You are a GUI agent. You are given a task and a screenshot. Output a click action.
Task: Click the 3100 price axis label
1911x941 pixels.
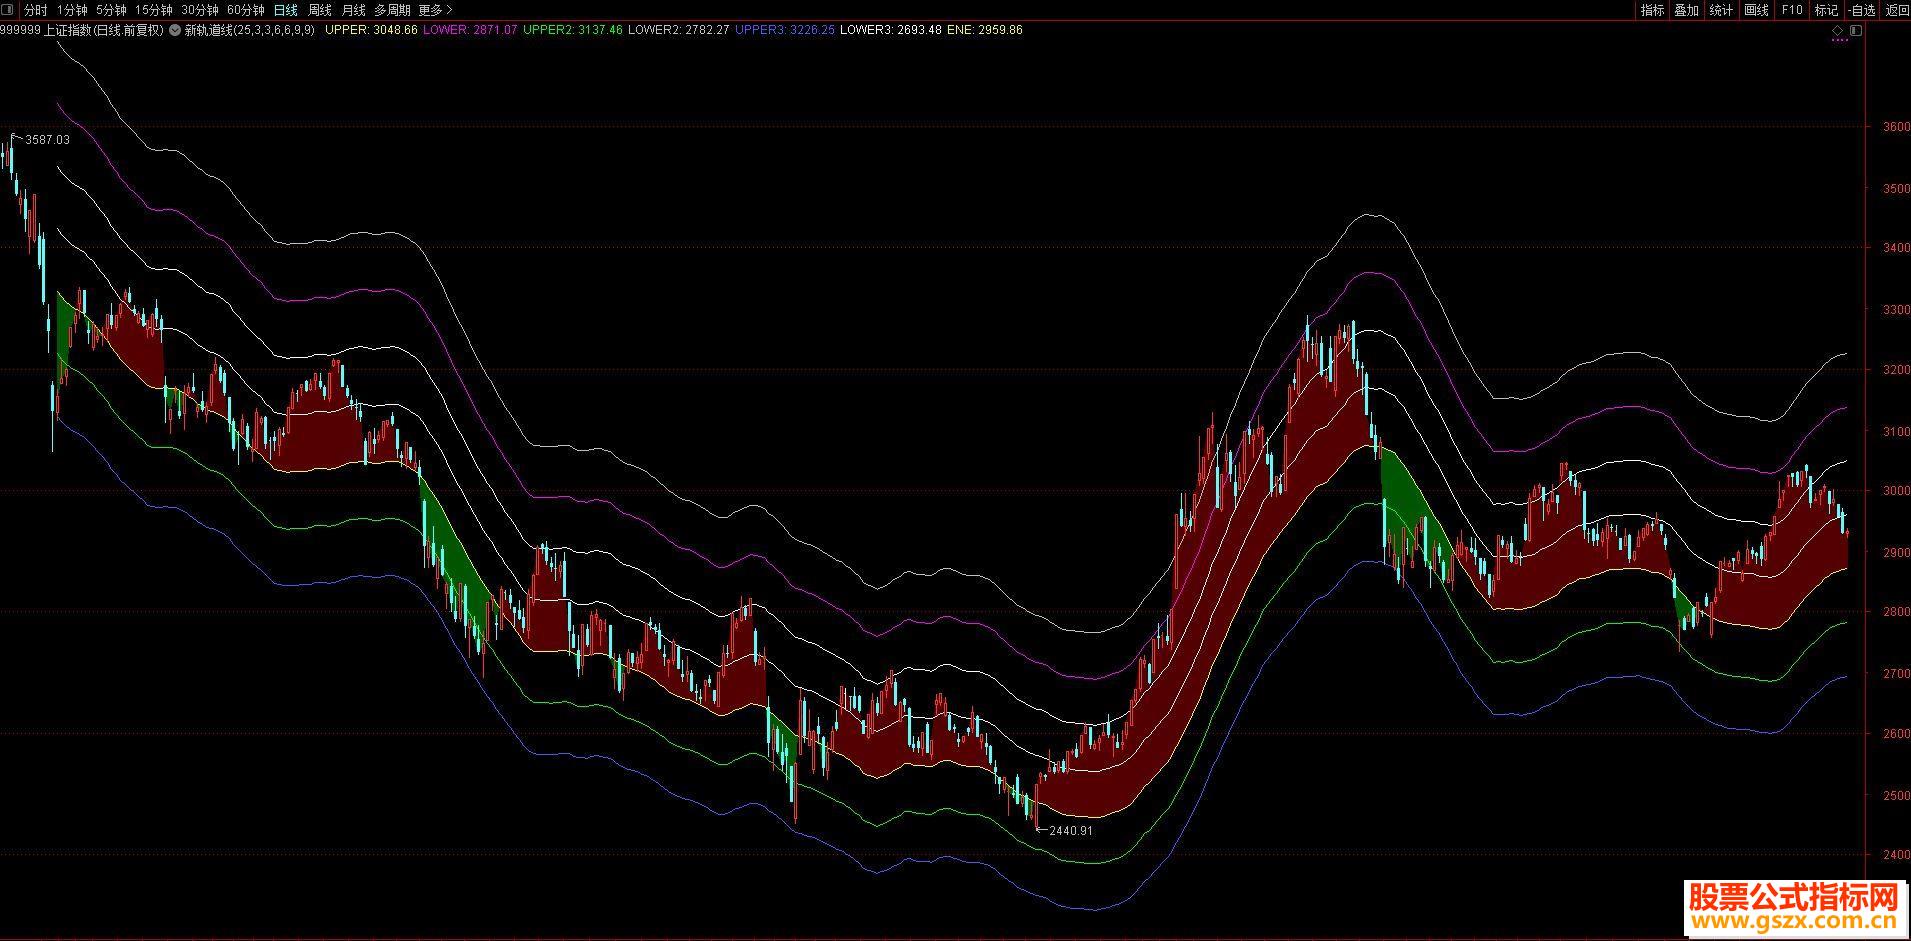pos(1897,432)
